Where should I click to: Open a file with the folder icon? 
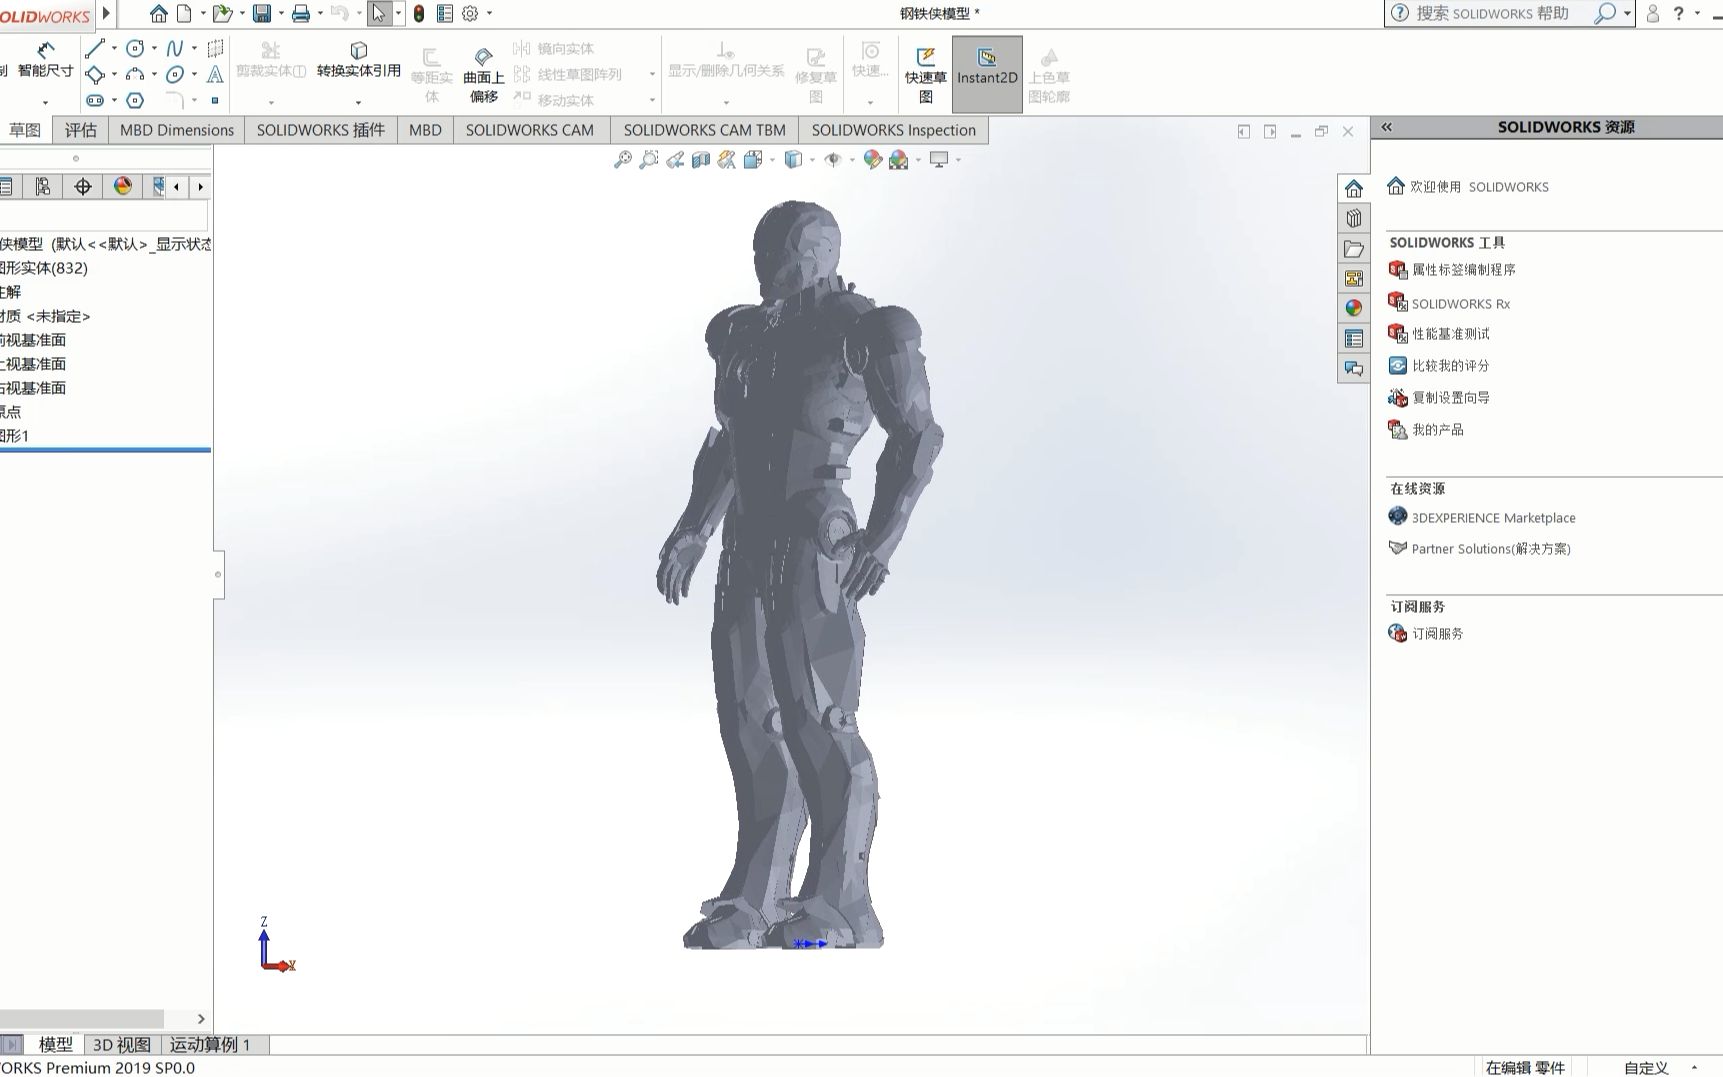coord(222,13)
